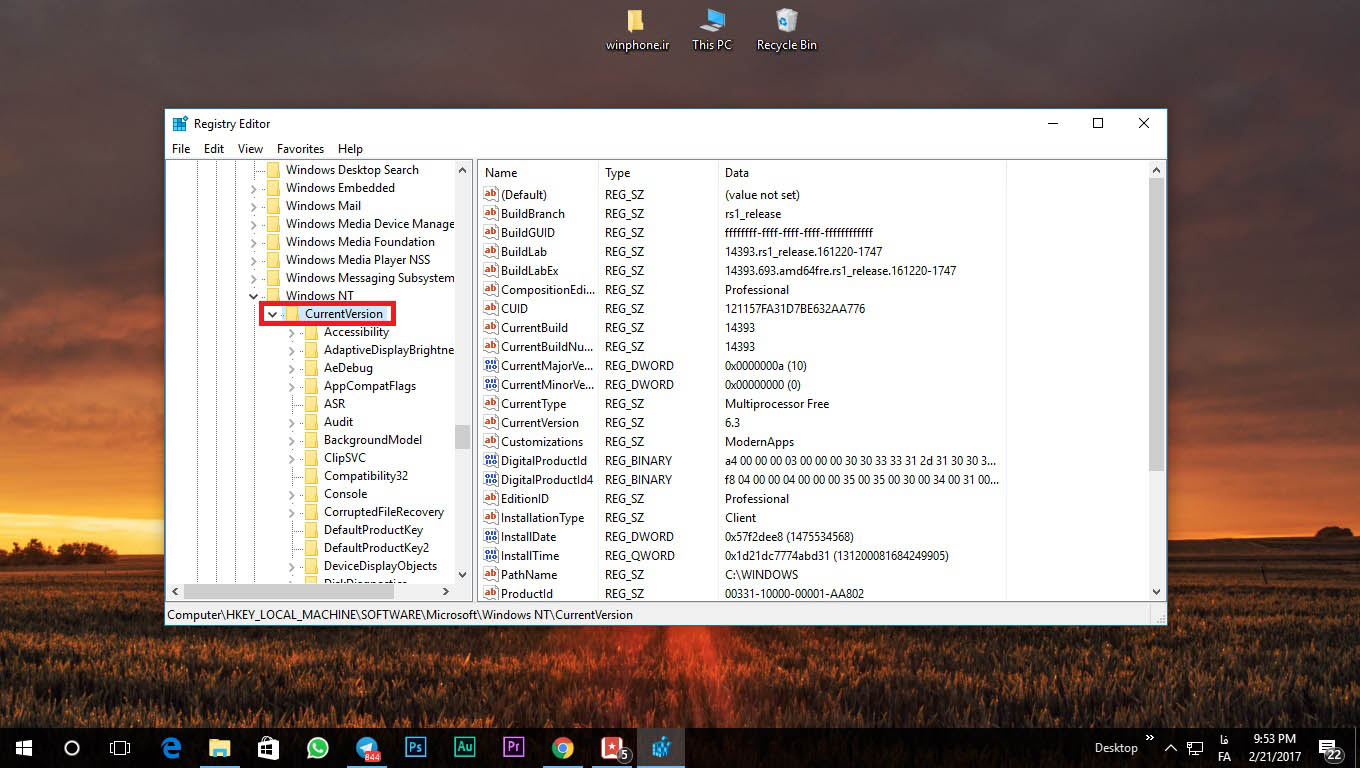
Task: Select the DeviceDisplayObjects tree key
Action: 380,566
